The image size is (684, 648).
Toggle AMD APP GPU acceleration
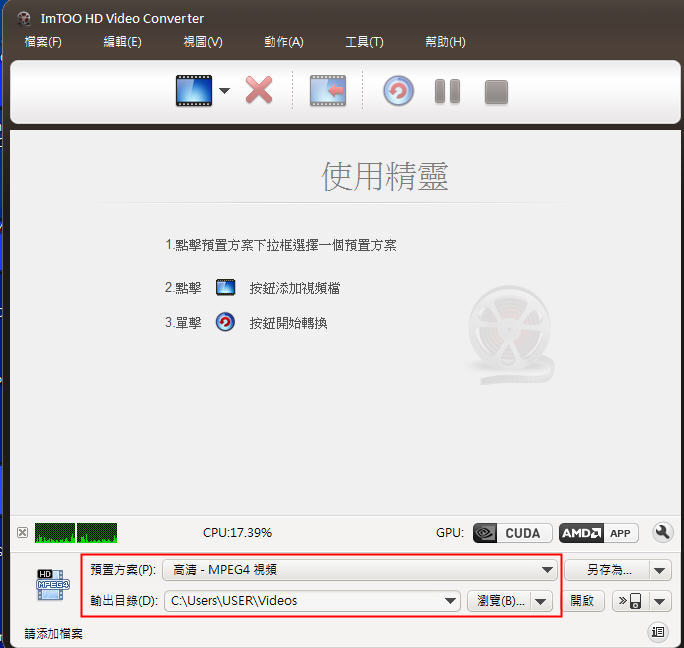coord(598,533)
